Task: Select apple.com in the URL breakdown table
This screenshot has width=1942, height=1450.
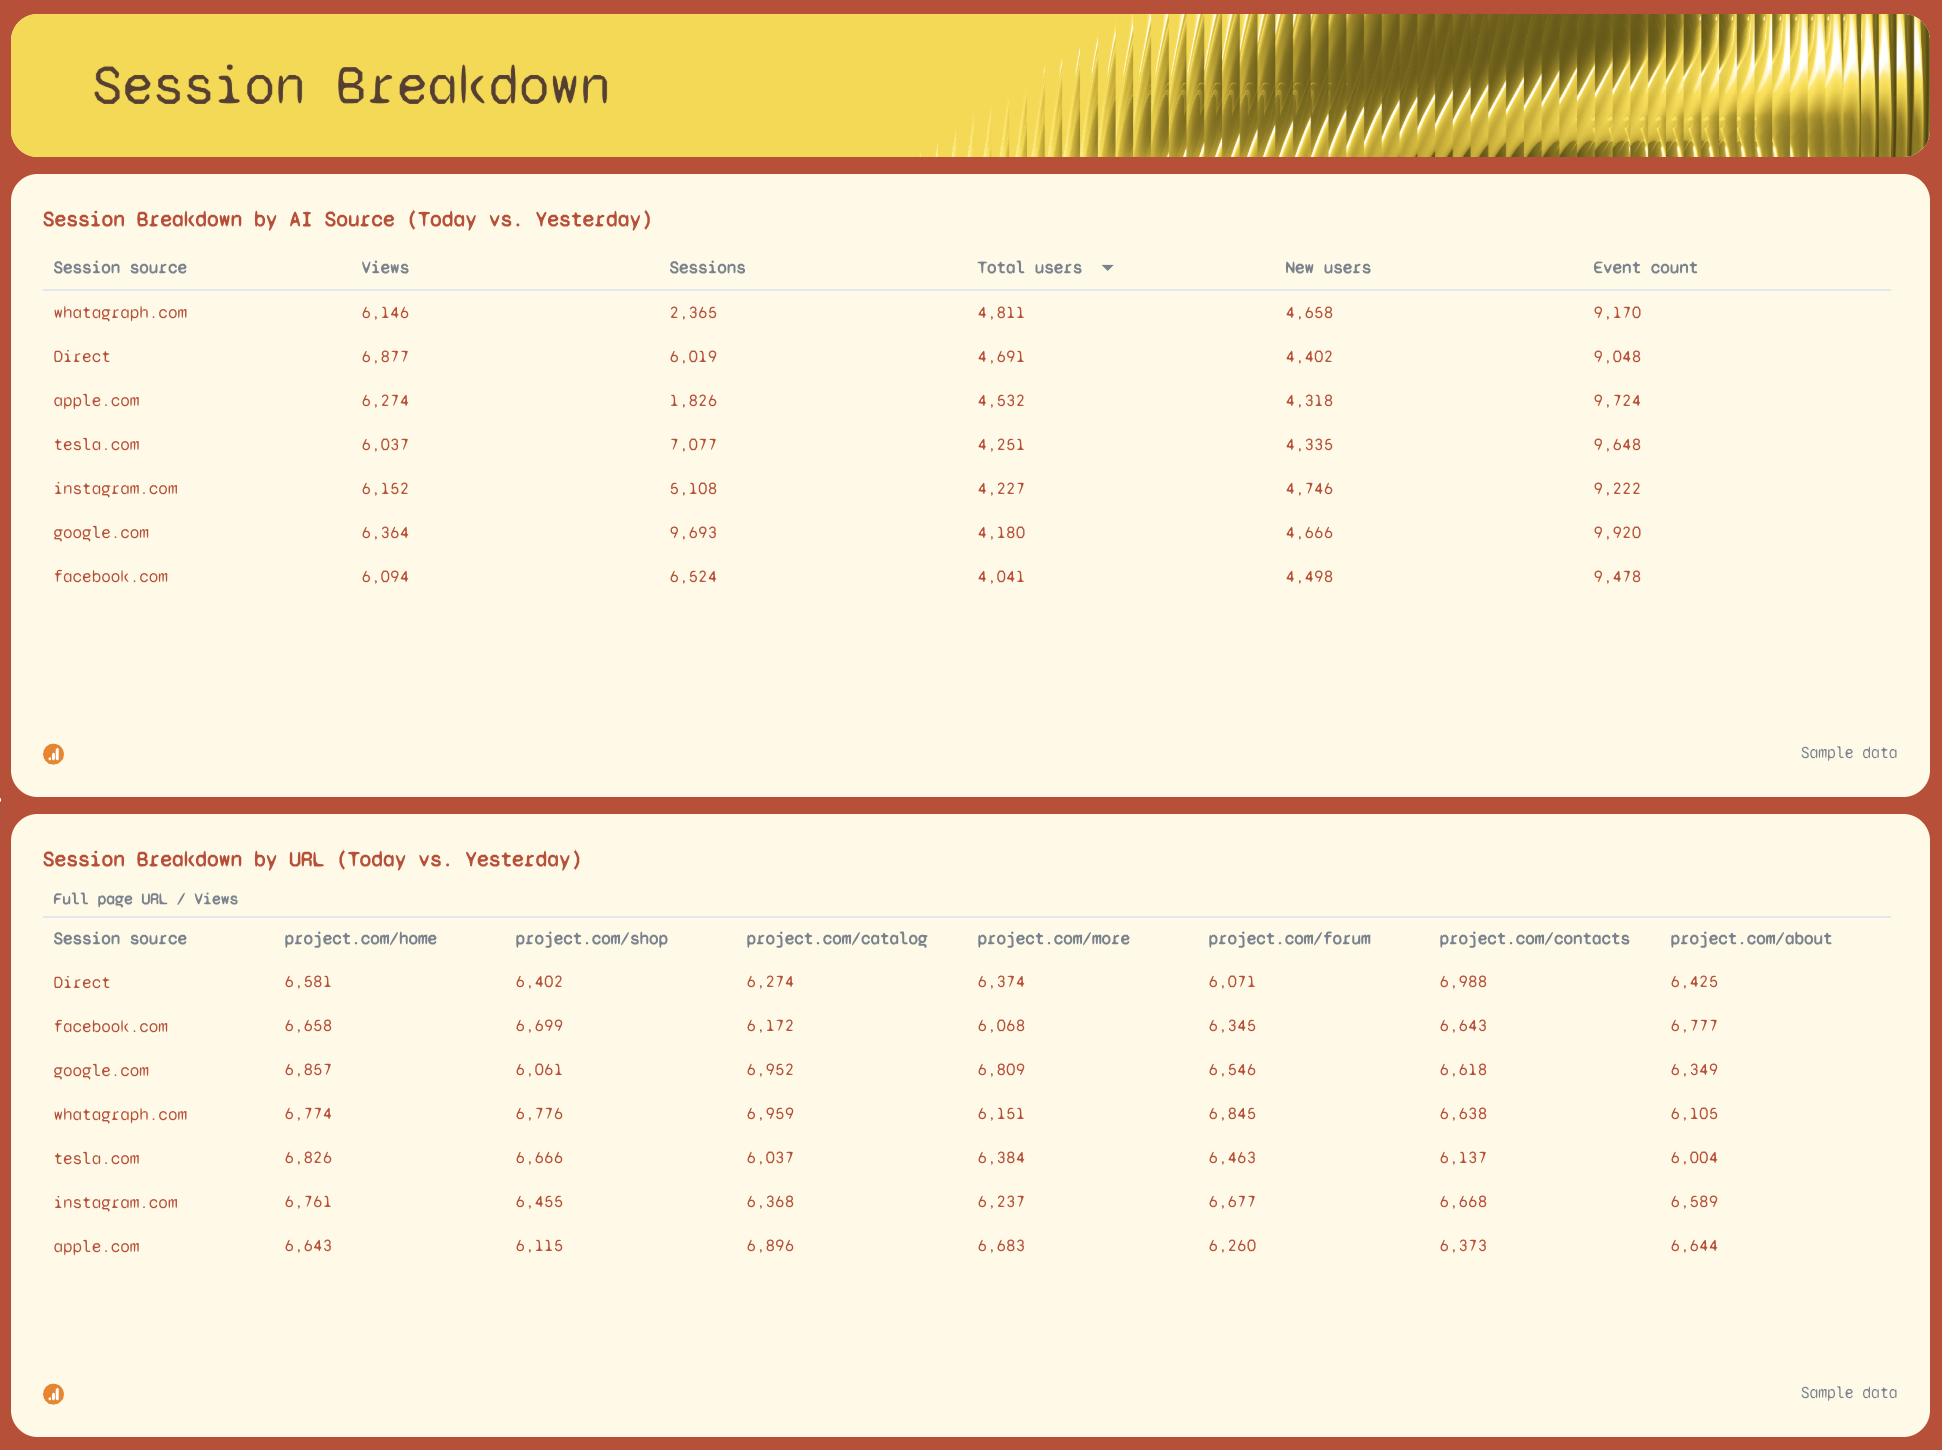Action: pyautogui.click(x=96, y=1245)
